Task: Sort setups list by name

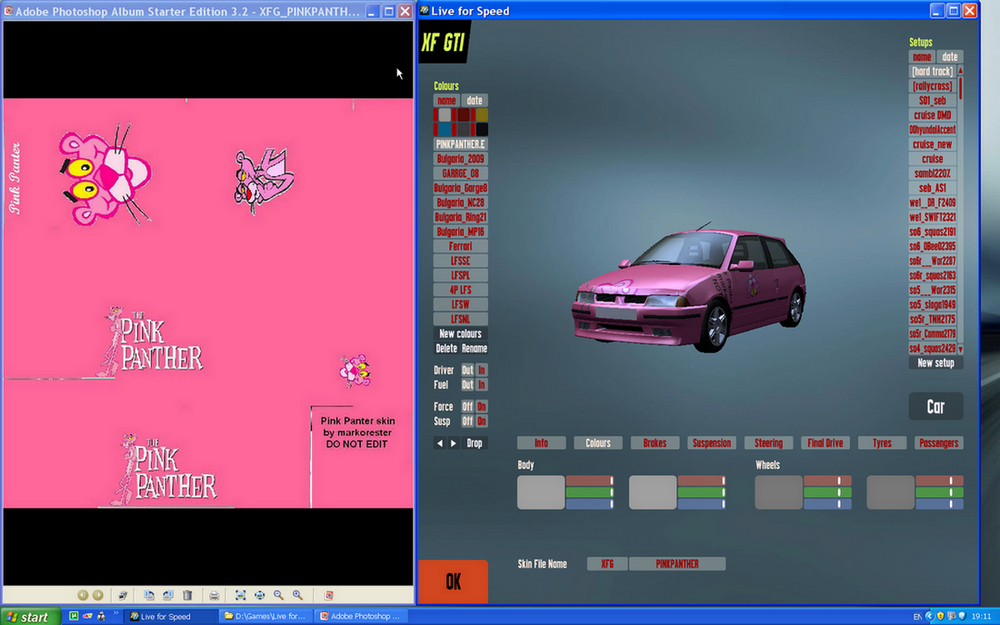Action: point(922,57)
